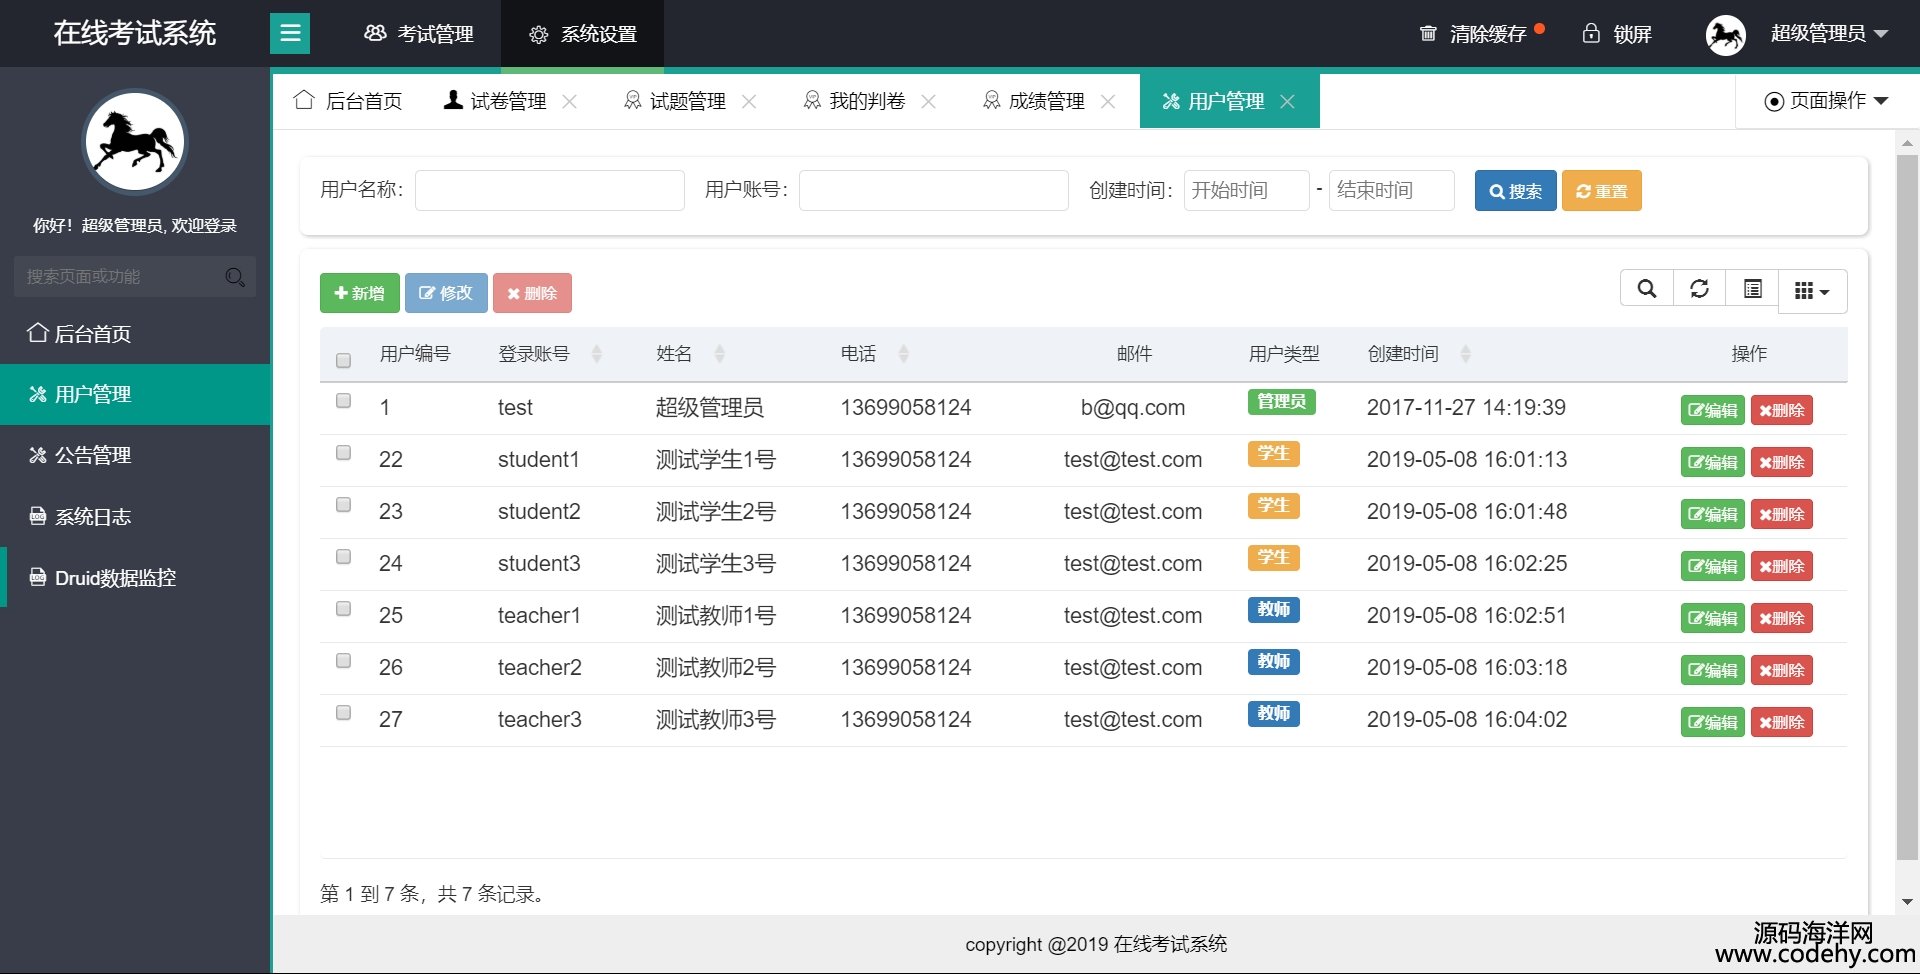The image size is (1920, 974).
Task: Check the row for student1
Action: (343, 453)
